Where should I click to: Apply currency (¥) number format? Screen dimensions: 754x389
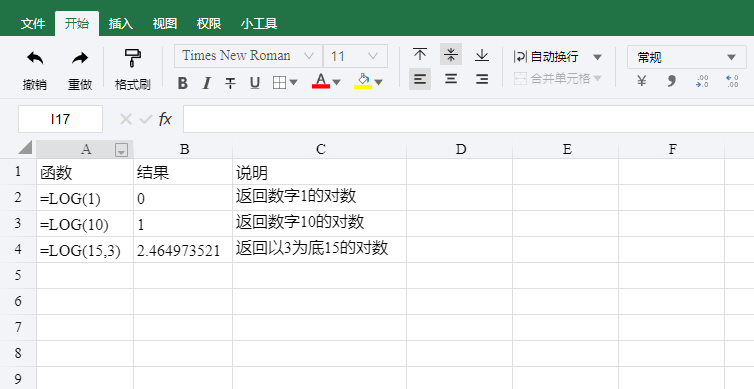641,81
